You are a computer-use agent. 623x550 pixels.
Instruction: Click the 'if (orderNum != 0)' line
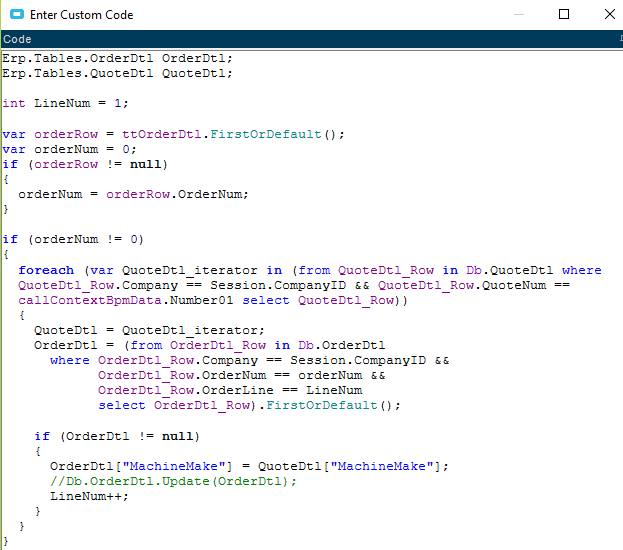[x=73, y=240]
